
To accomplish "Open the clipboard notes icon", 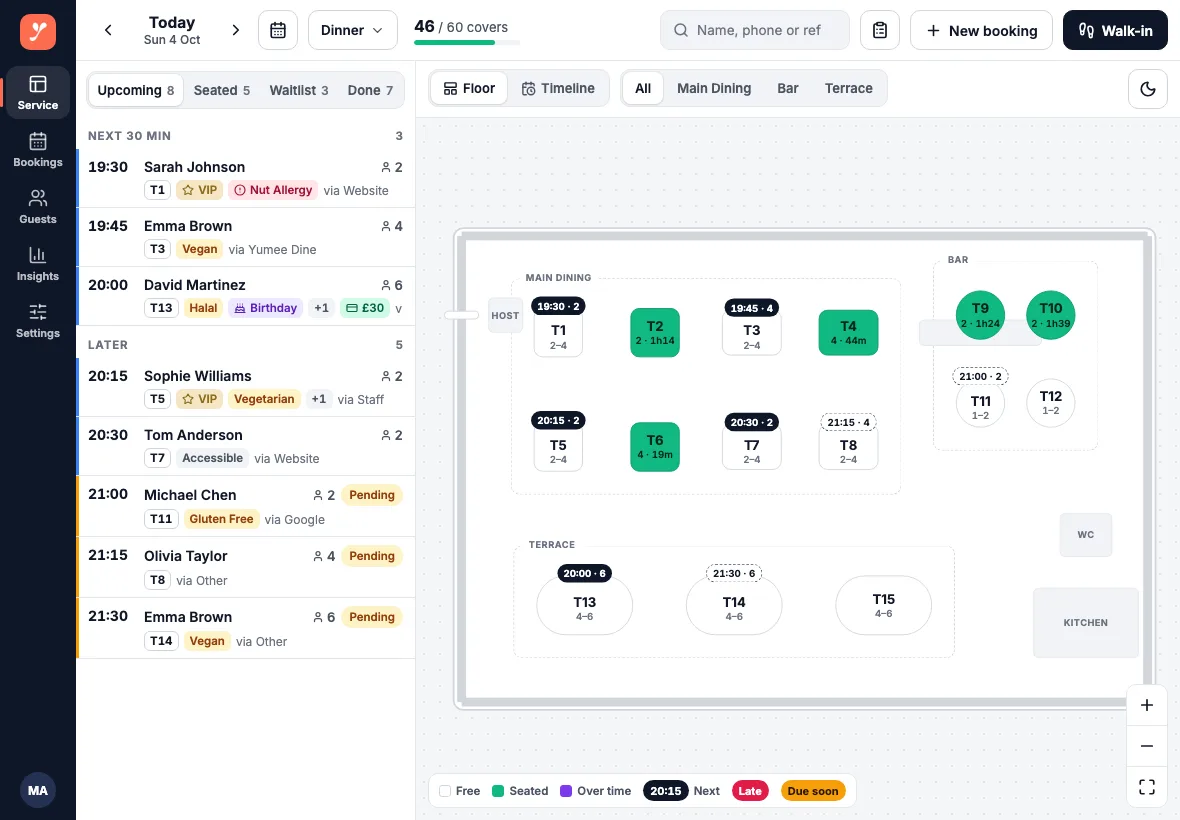I will [880, 30].
